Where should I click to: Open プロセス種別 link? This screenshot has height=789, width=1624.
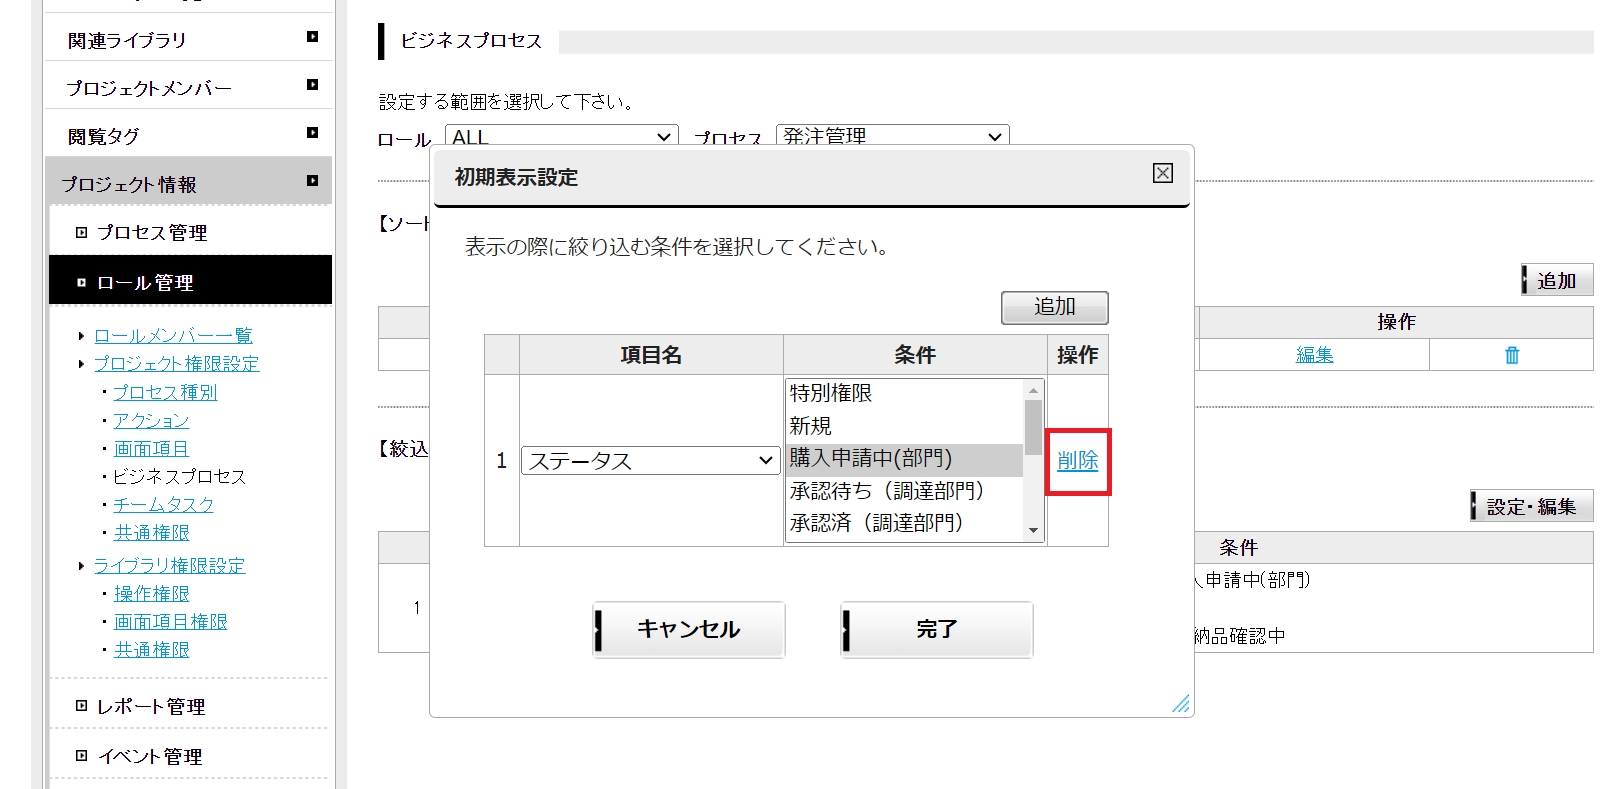tap(165, 392)
